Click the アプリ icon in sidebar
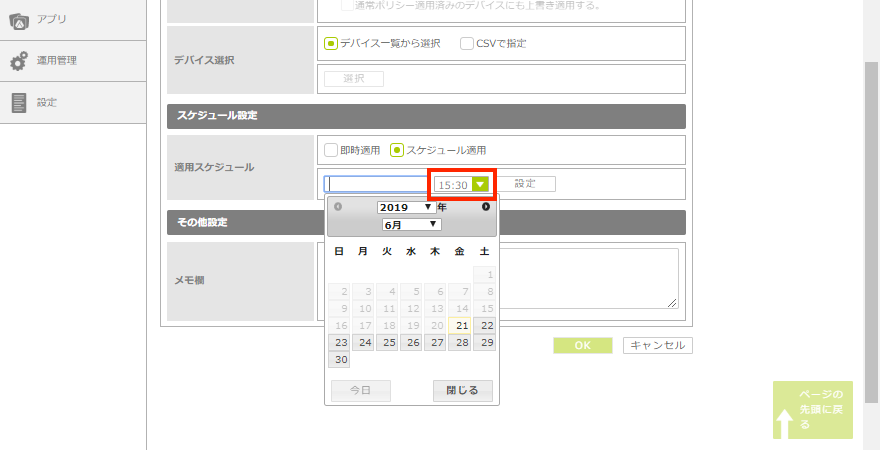Screen dimensions: 880x450 point(18,20)
